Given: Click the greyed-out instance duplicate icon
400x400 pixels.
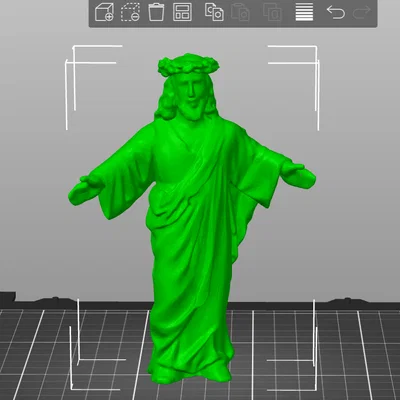Looking at the screenshot, I should click(x=273, y=12).
